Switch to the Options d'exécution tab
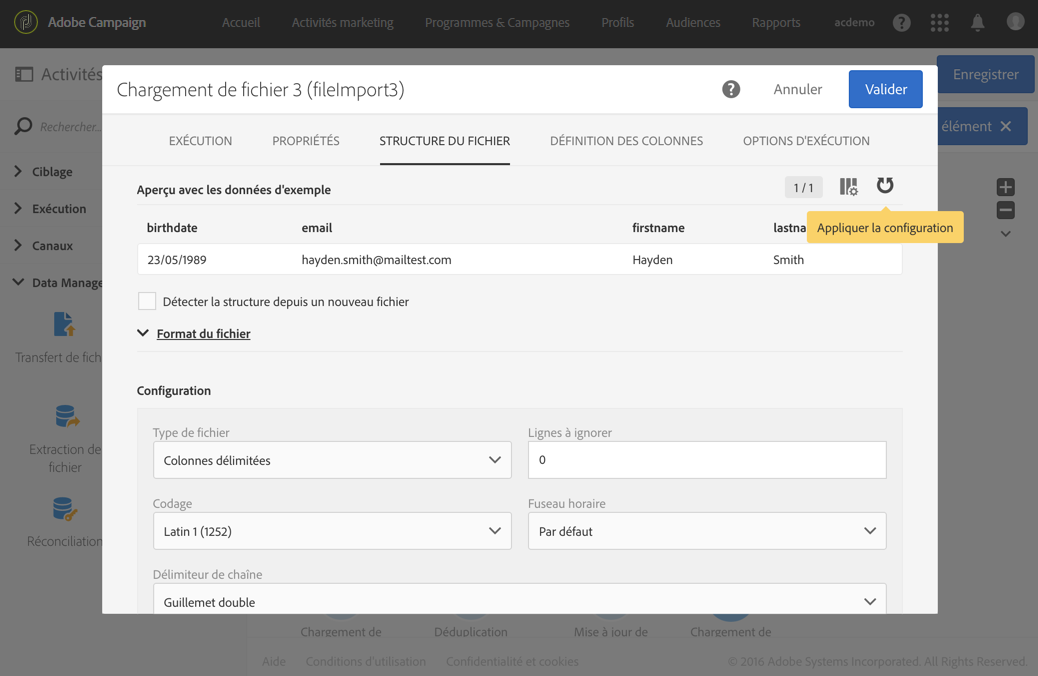The width and height of the screenshot is (1038, 676). coord(806,141)
